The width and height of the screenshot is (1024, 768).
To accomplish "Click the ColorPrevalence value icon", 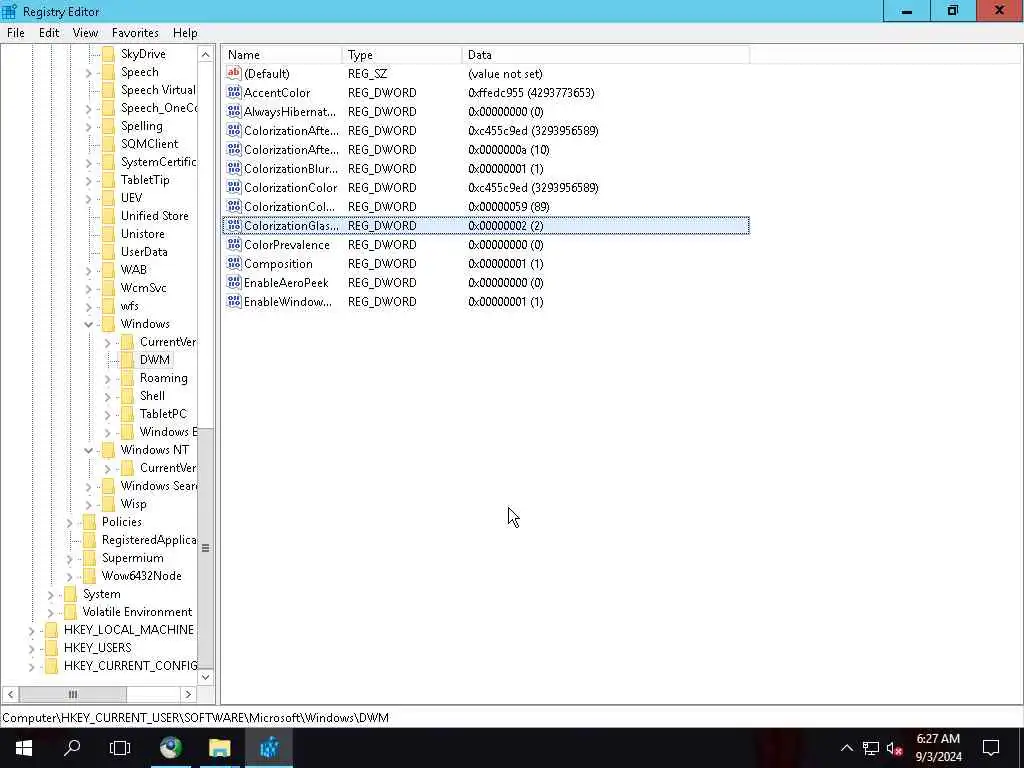I will click(x=234, y=245).
